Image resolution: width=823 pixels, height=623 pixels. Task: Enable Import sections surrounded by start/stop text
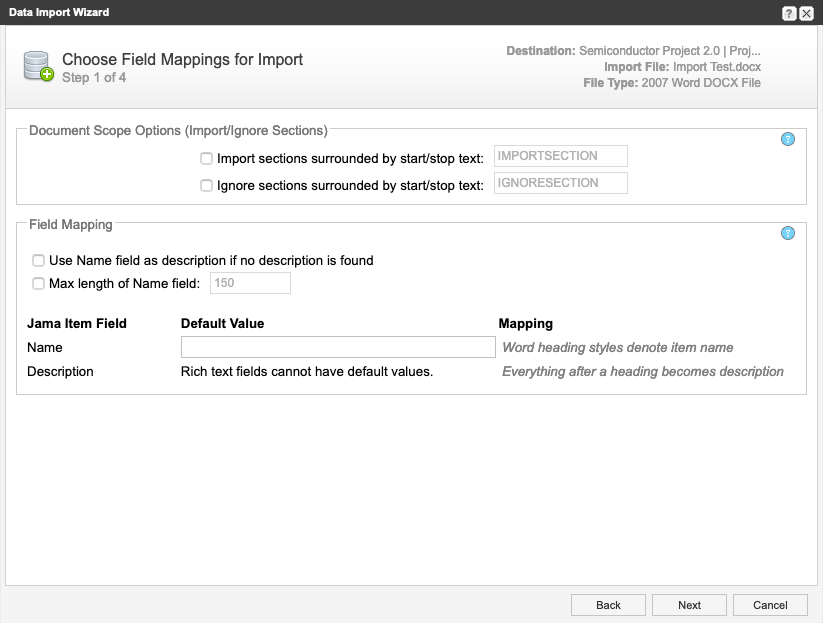tap(206, 158)
